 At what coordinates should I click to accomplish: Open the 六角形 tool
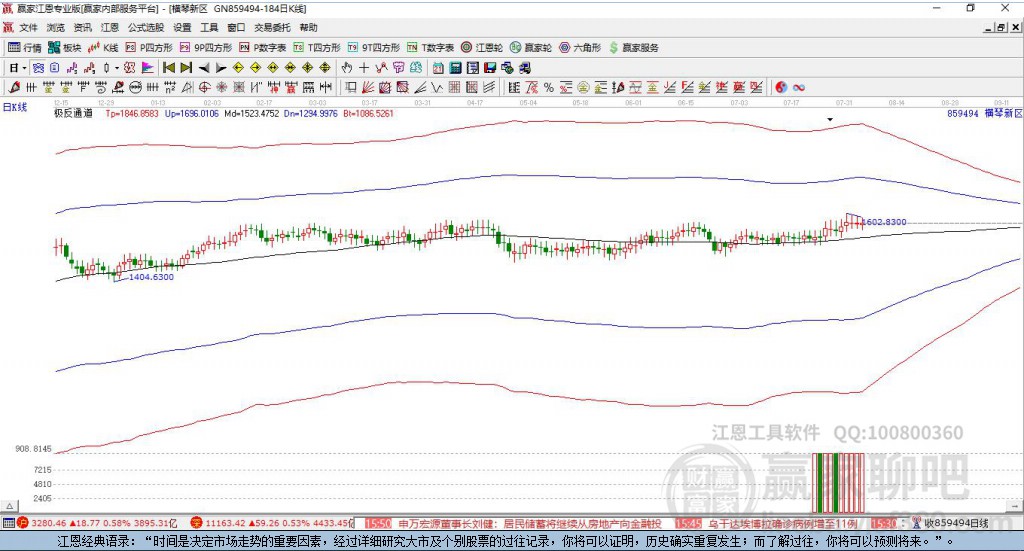(580, 48)
